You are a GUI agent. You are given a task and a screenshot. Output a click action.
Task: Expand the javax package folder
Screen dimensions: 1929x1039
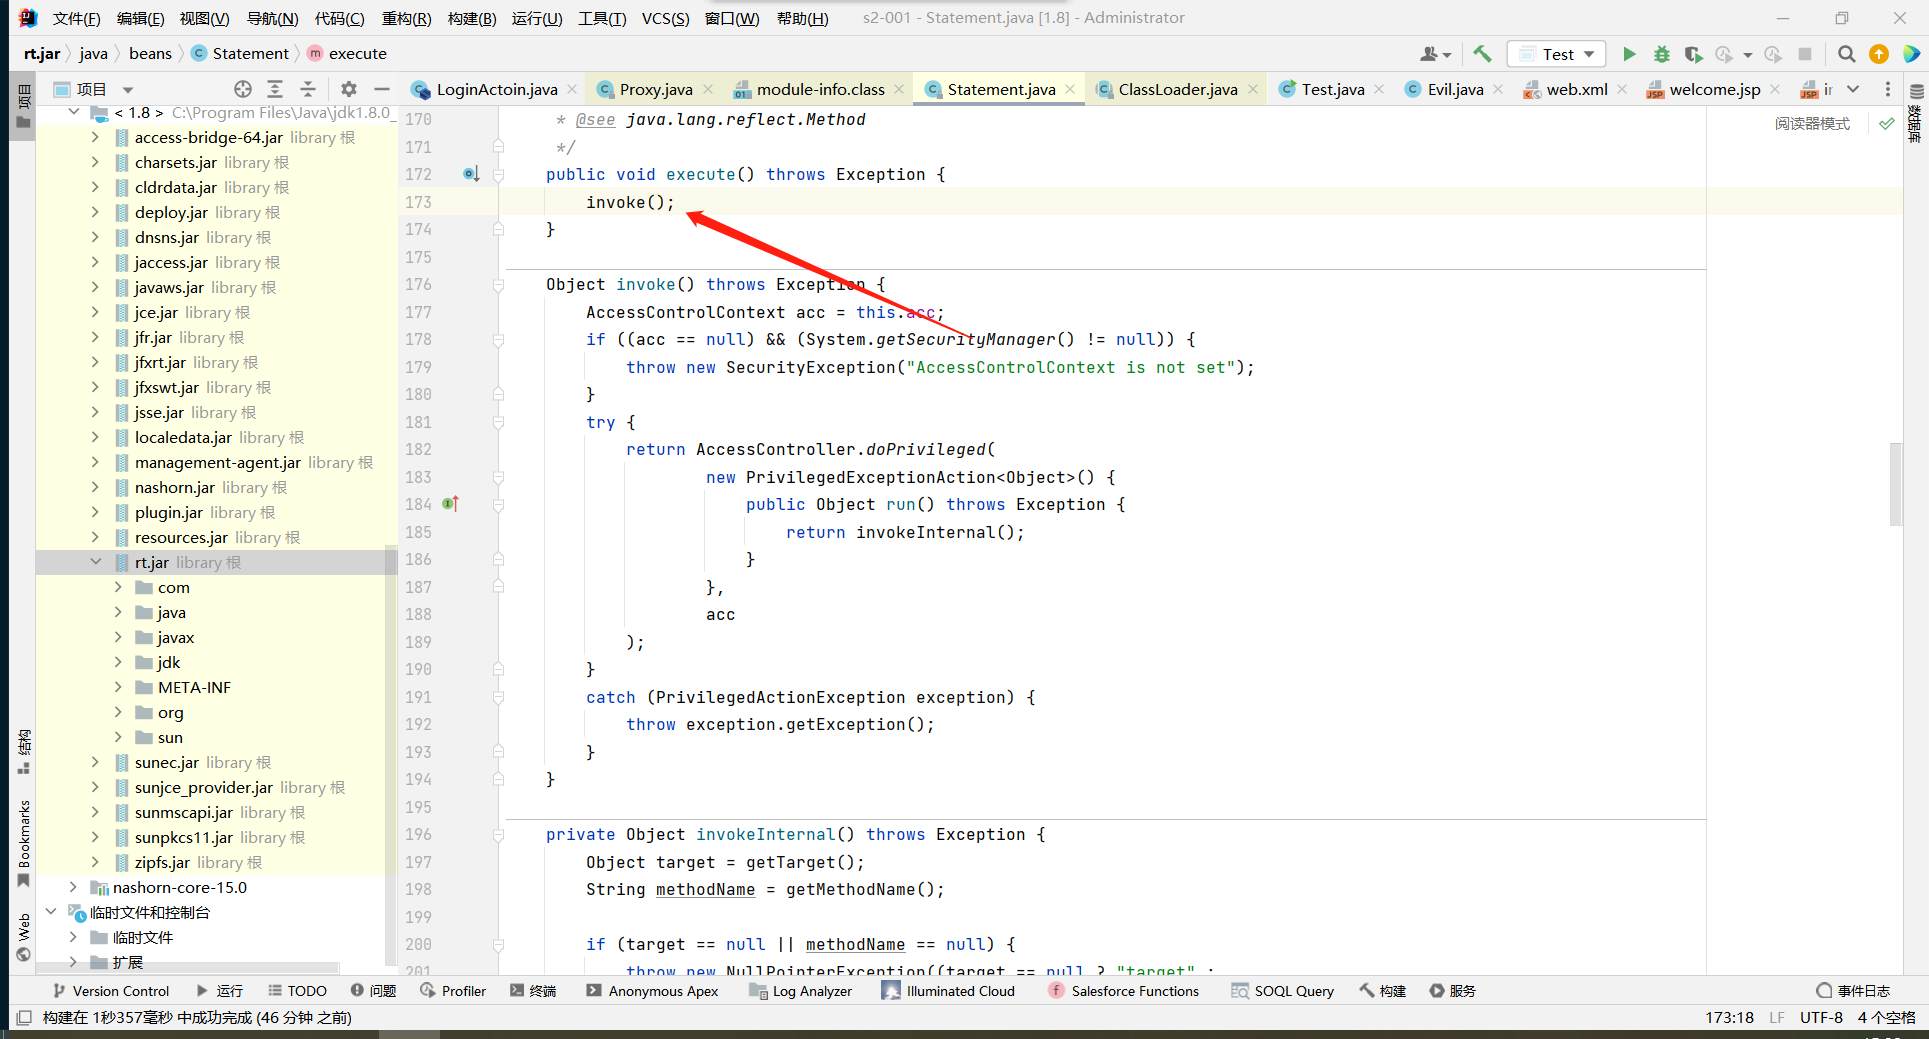pyautogui.click(x=118, y=637)
